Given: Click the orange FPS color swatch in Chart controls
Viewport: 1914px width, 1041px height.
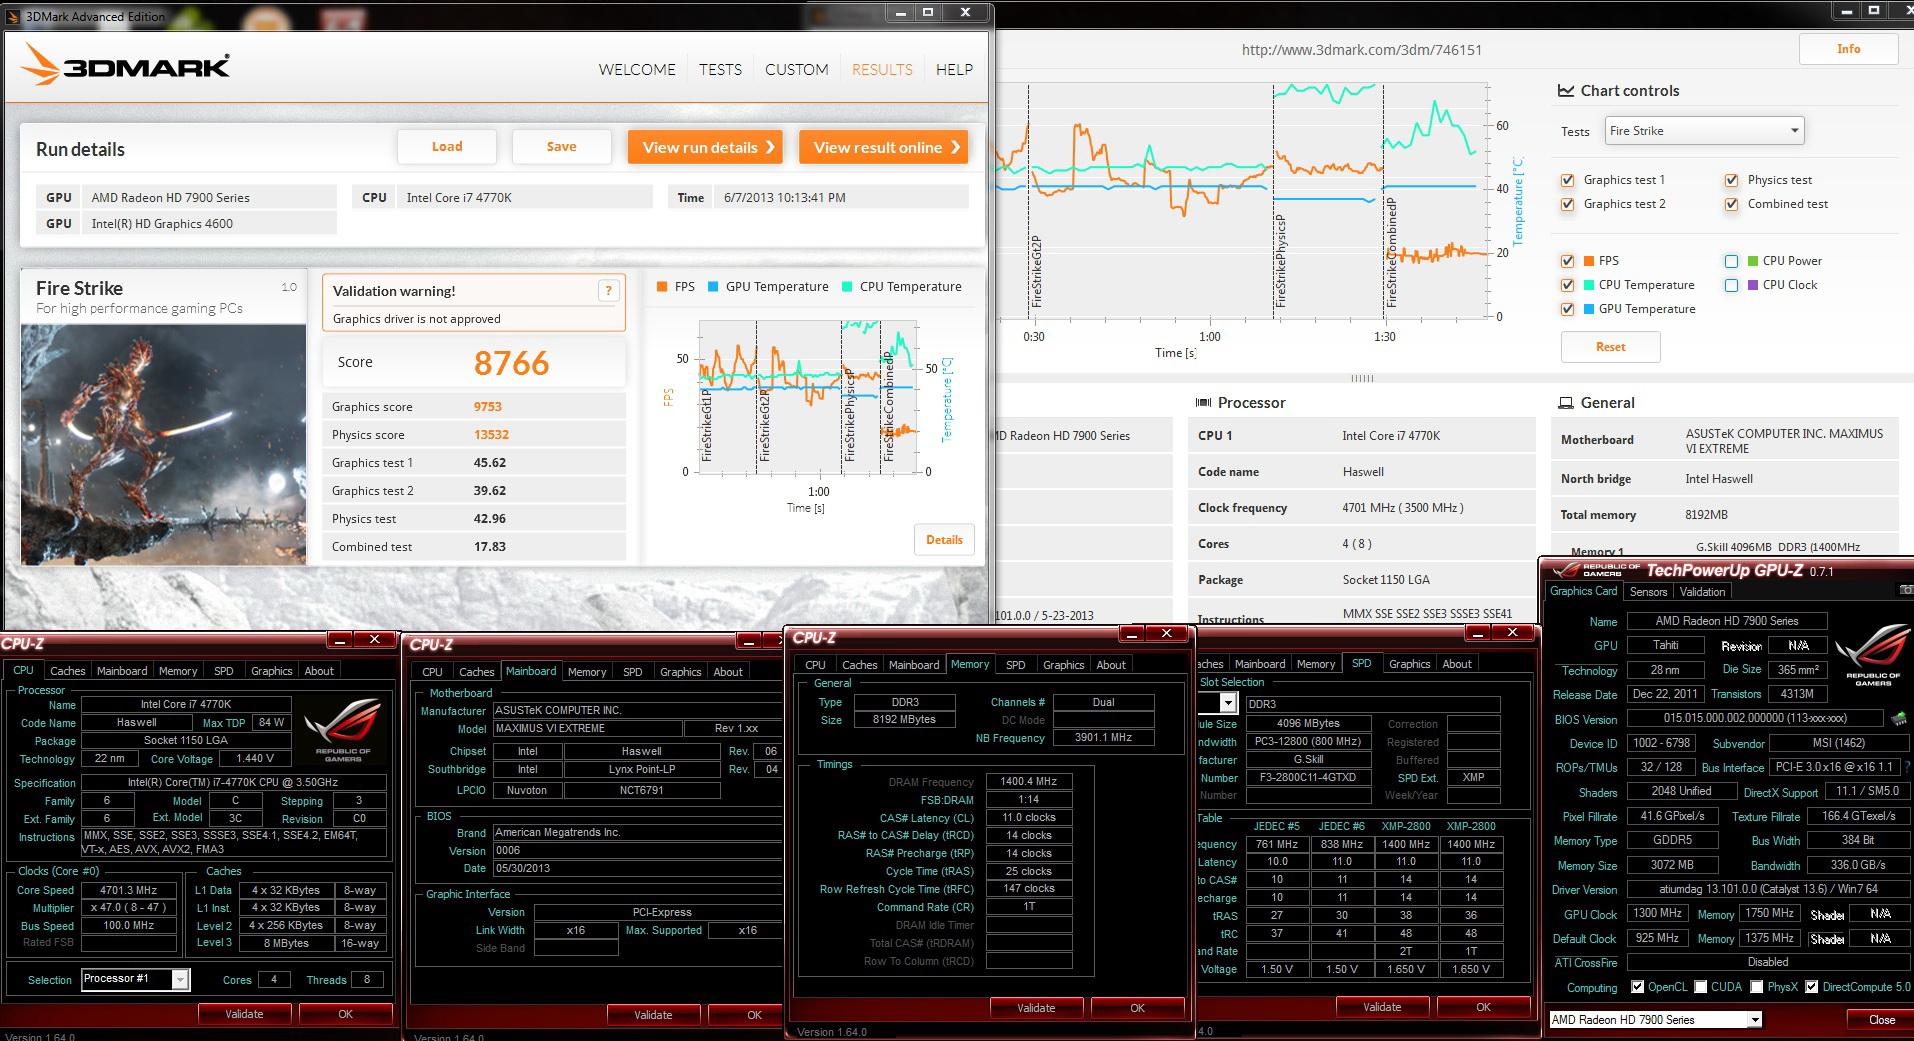Looking at the screenshot, I should click(x=1590, y=261).
